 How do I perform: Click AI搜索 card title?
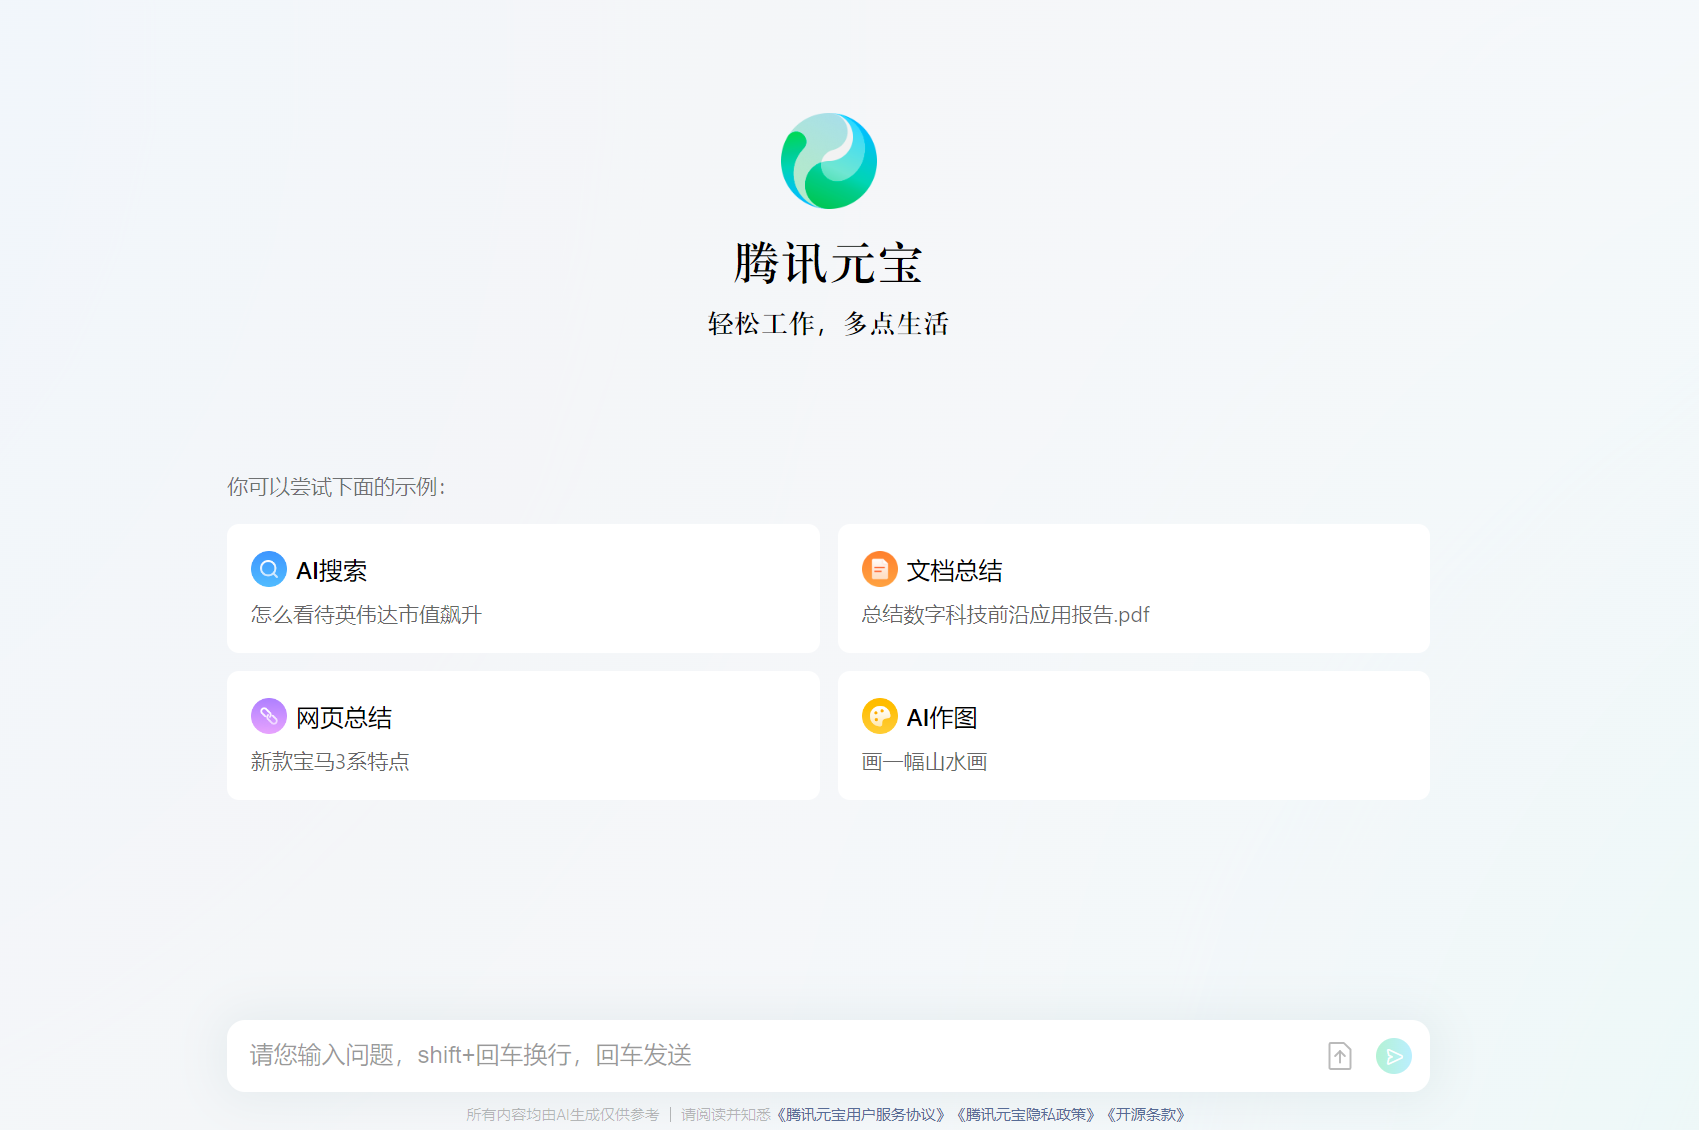click(x=332, y=570)
